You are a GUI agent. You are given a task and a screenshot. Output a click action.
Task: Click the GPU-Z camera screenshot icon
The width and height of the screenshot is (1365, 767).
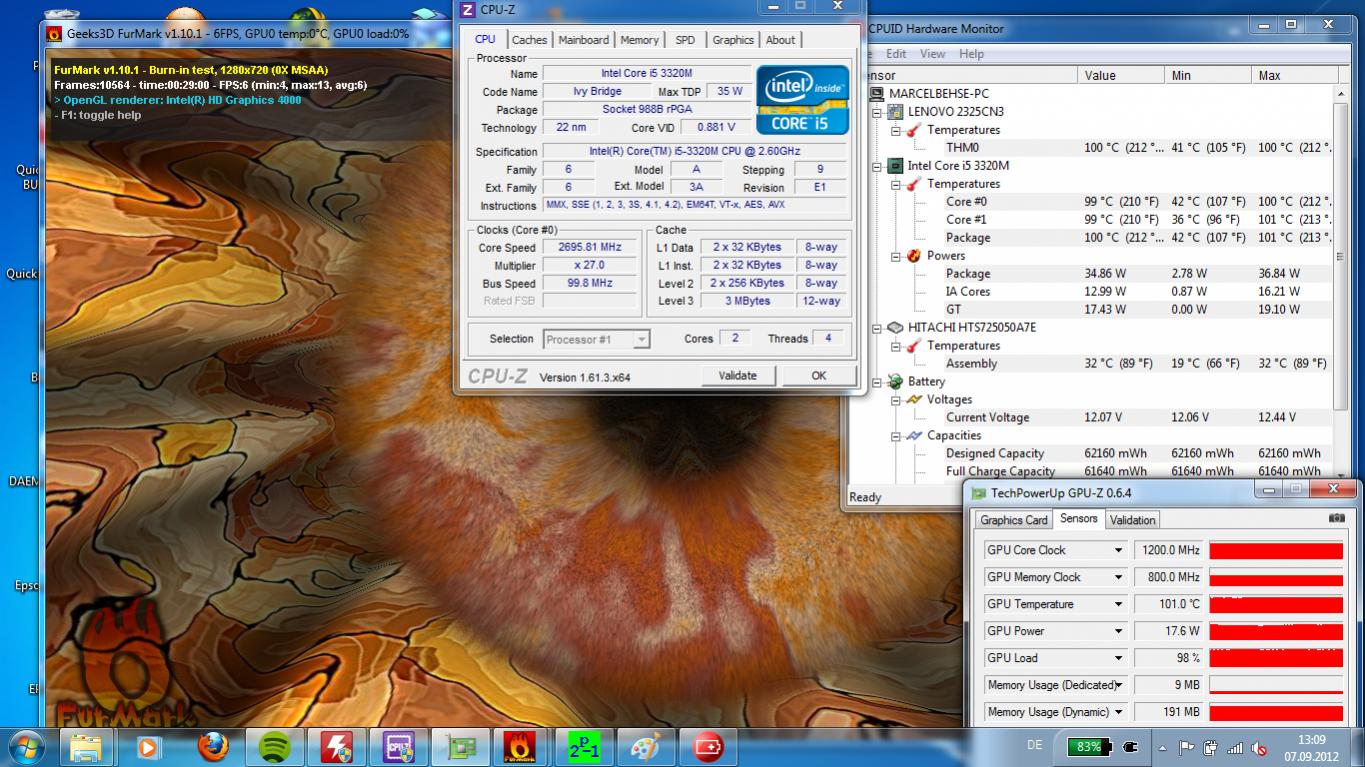click(1336, 519)
